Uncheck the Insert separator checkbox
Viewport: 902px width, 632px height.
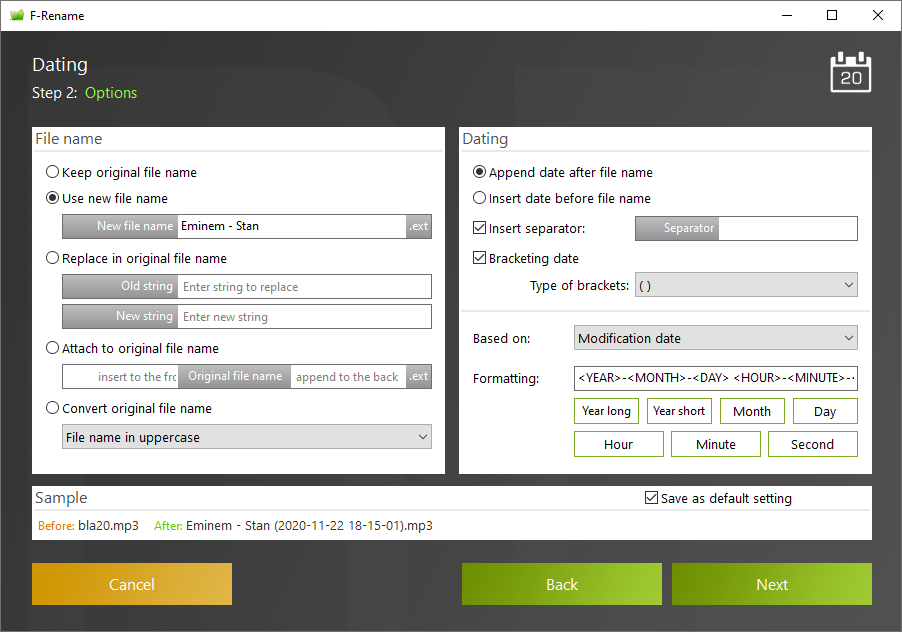point(479,228)
